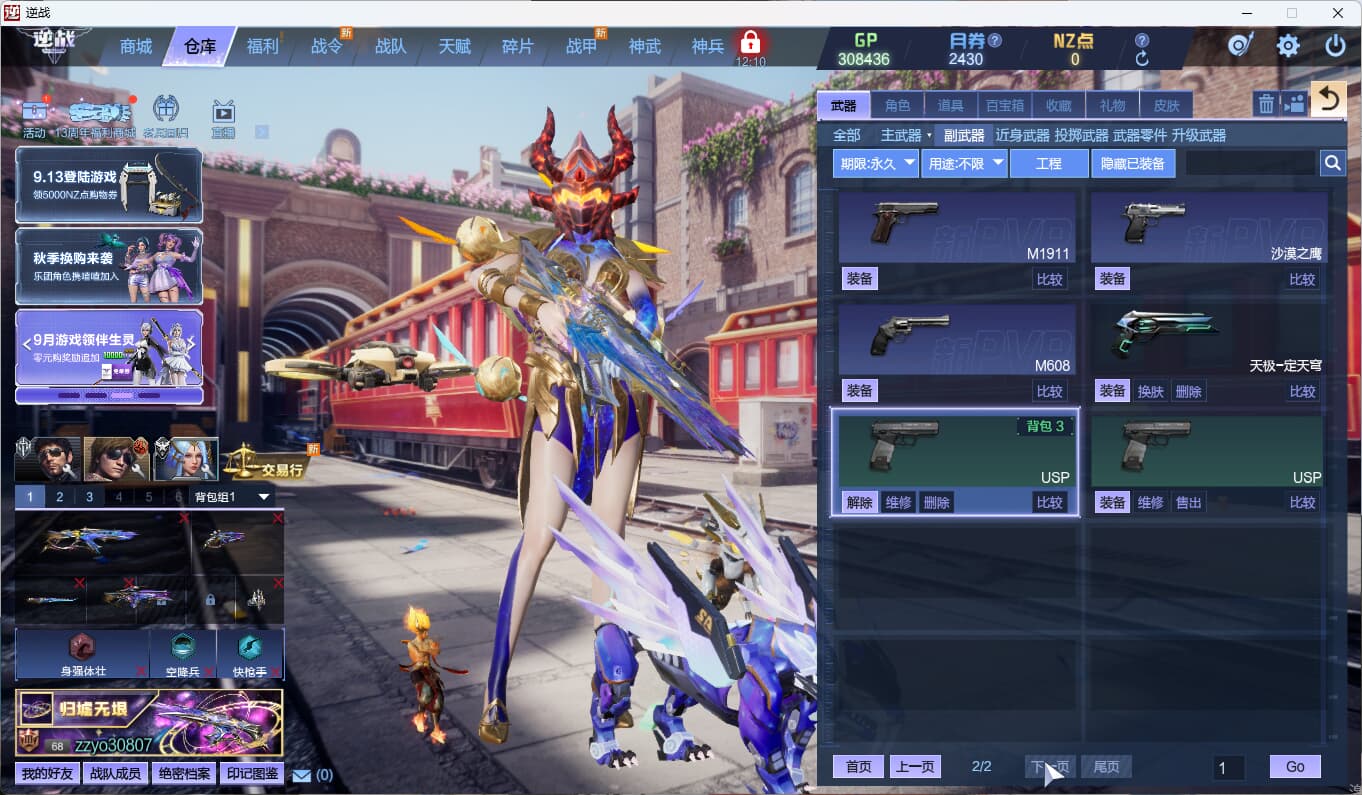
Task: Open the 秋季换购来袭 promo banner
Action: [109, 266]
